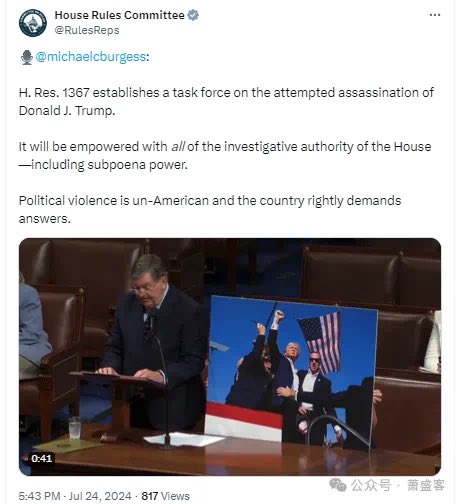Click the paragraph mentioning H. Res. 1367
The image size is (460, 504).
tap(226, 102)
